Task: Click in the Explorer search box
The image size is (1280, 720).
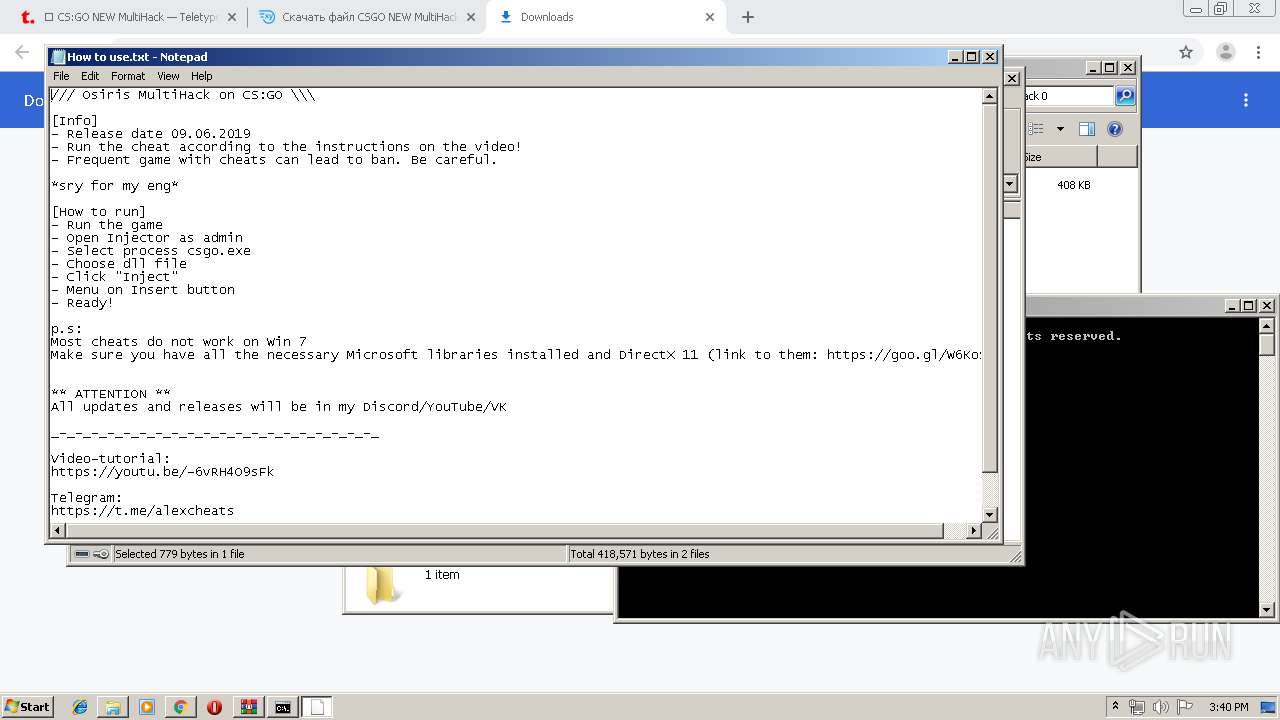Action: tap(1068, 96)
